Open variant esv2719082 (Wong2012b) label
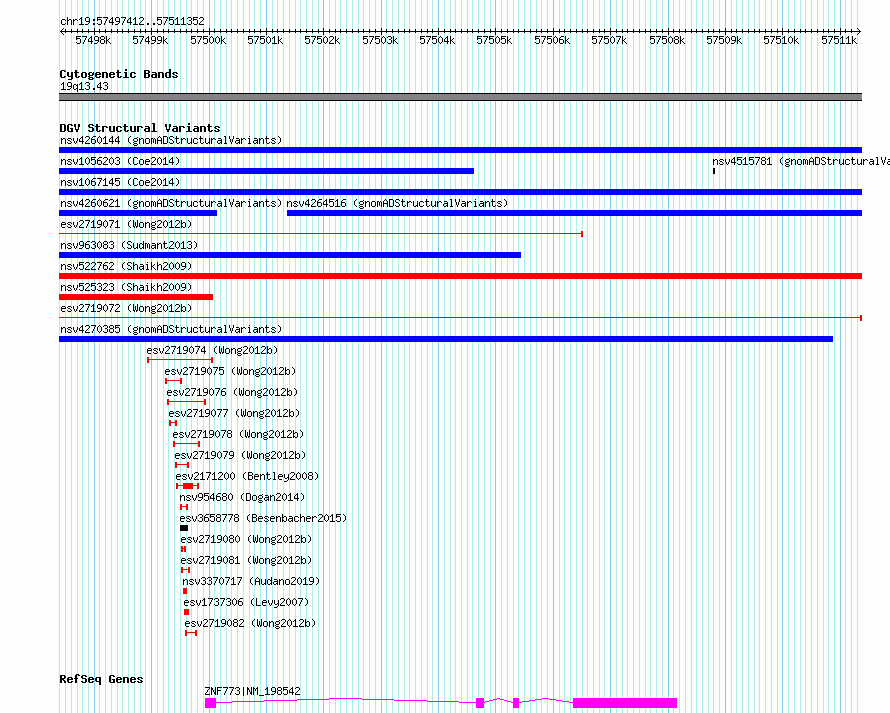Image resolution: width=890 pixels, height=713 pixels. [x=250, y=623]
